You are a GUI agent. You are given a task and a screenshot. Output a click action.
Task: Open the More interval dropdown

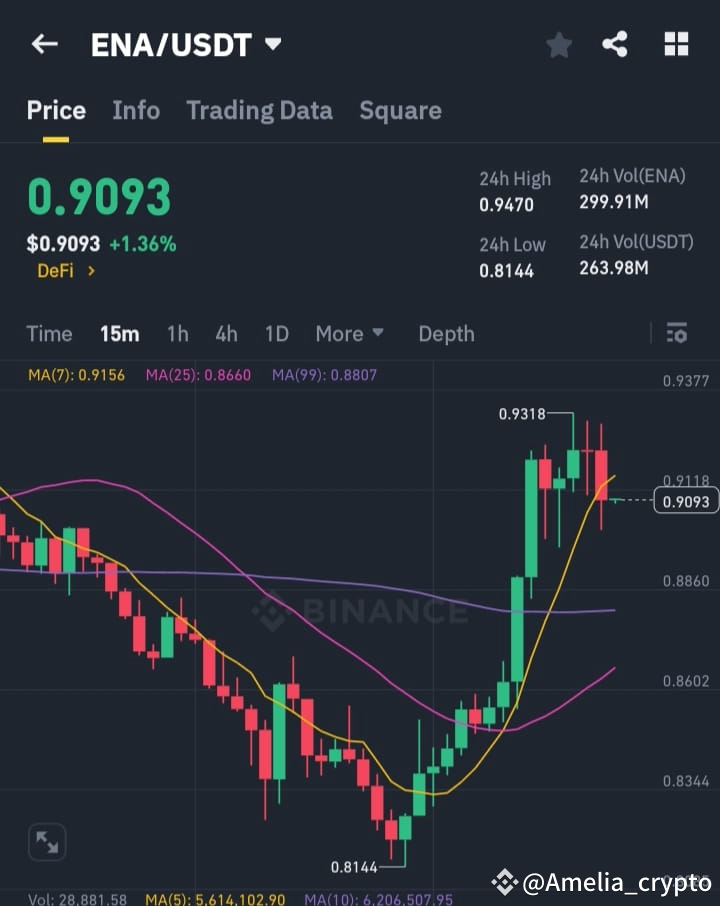pyautogui.click(x=349, y=333)
